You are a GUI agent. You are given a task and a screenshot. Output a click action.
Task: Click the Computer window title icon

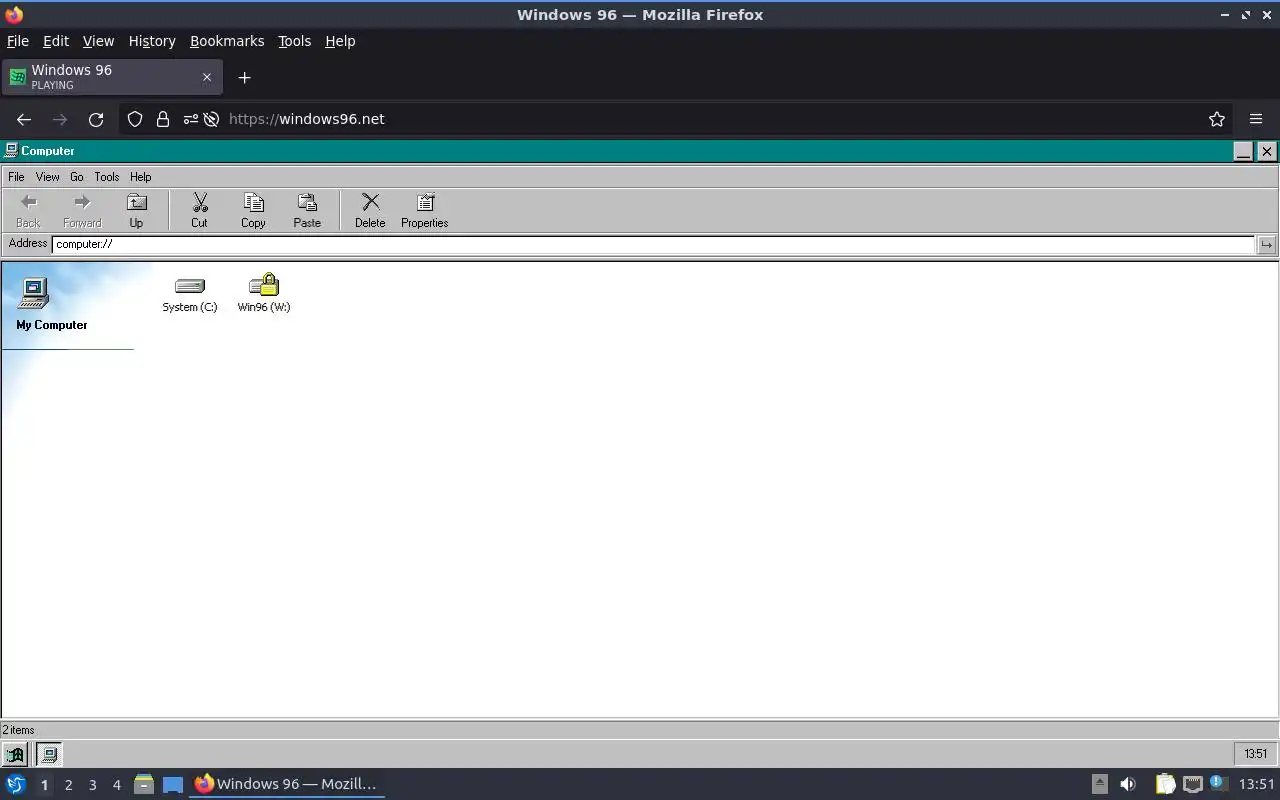(11, 151)
